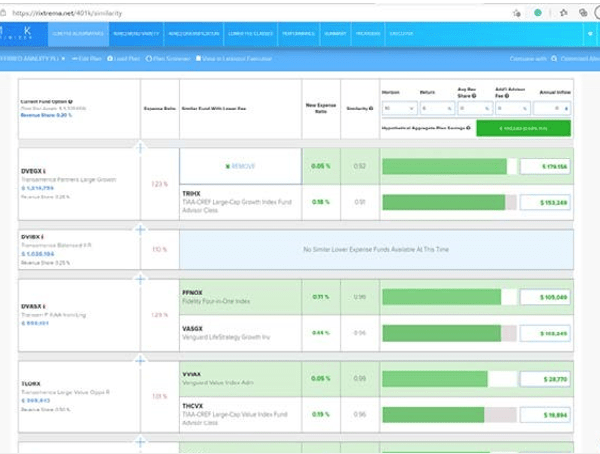Click the Edit Plan pencil icon
Image resolution: width=600 pixels, height=454 pixels.
(x=74, y=59)
